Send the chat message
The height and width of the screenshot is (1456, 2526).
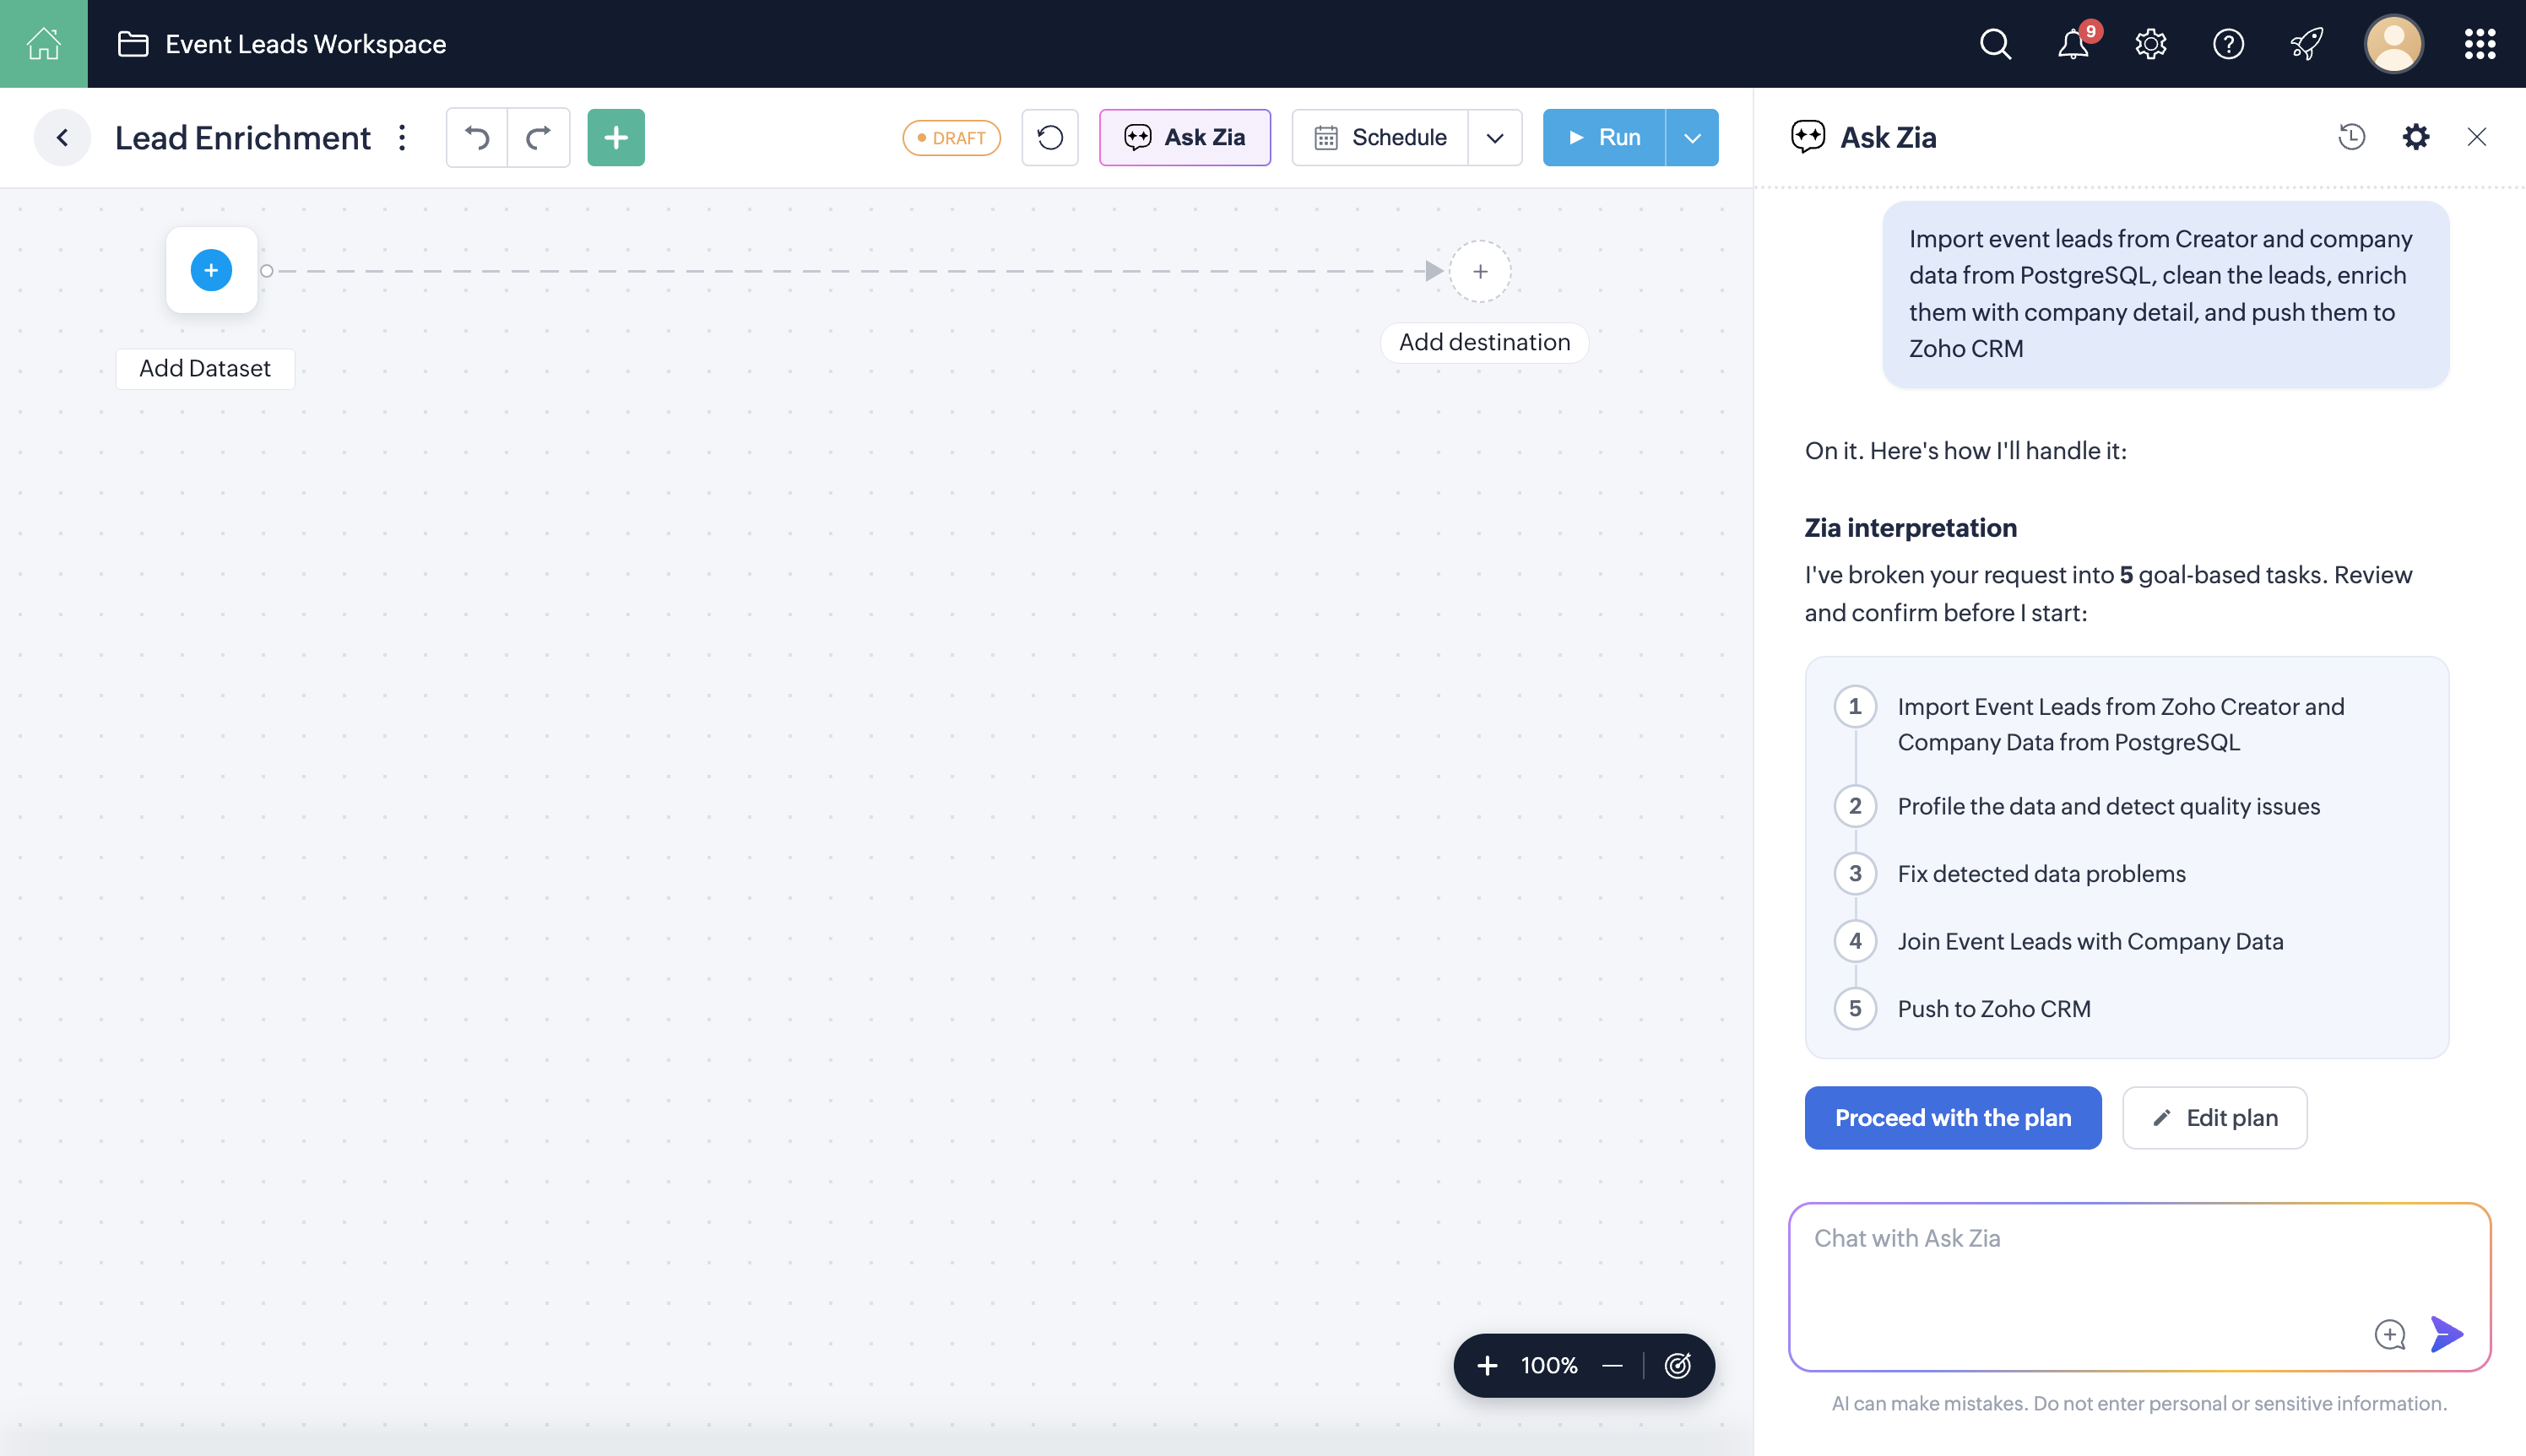[x=2446, y=1334]
